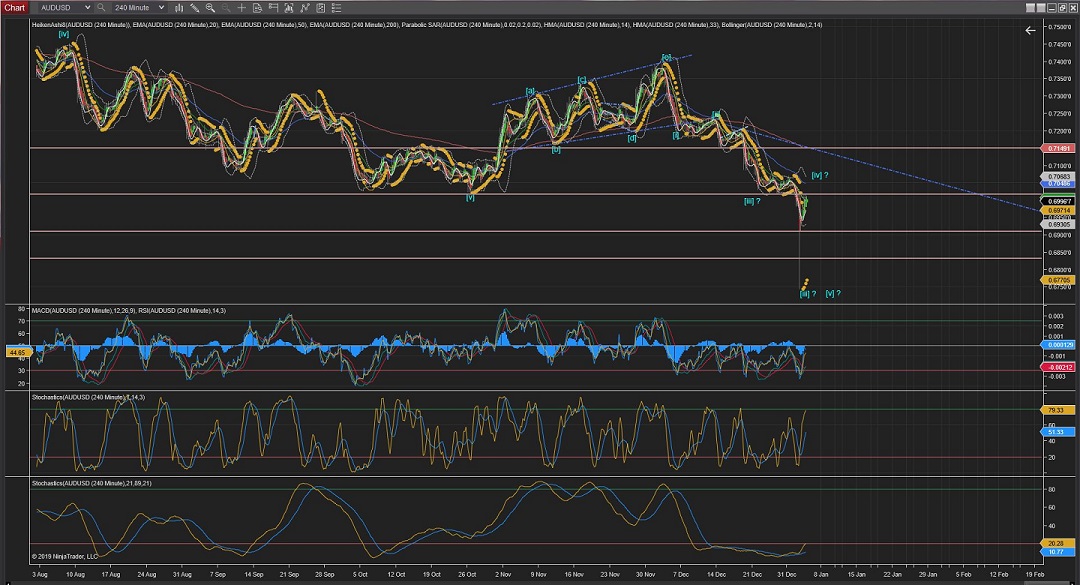The width and height of the screenshot is (1080, 585).
Task: Click the first window link button
Action: [1030, 8]
